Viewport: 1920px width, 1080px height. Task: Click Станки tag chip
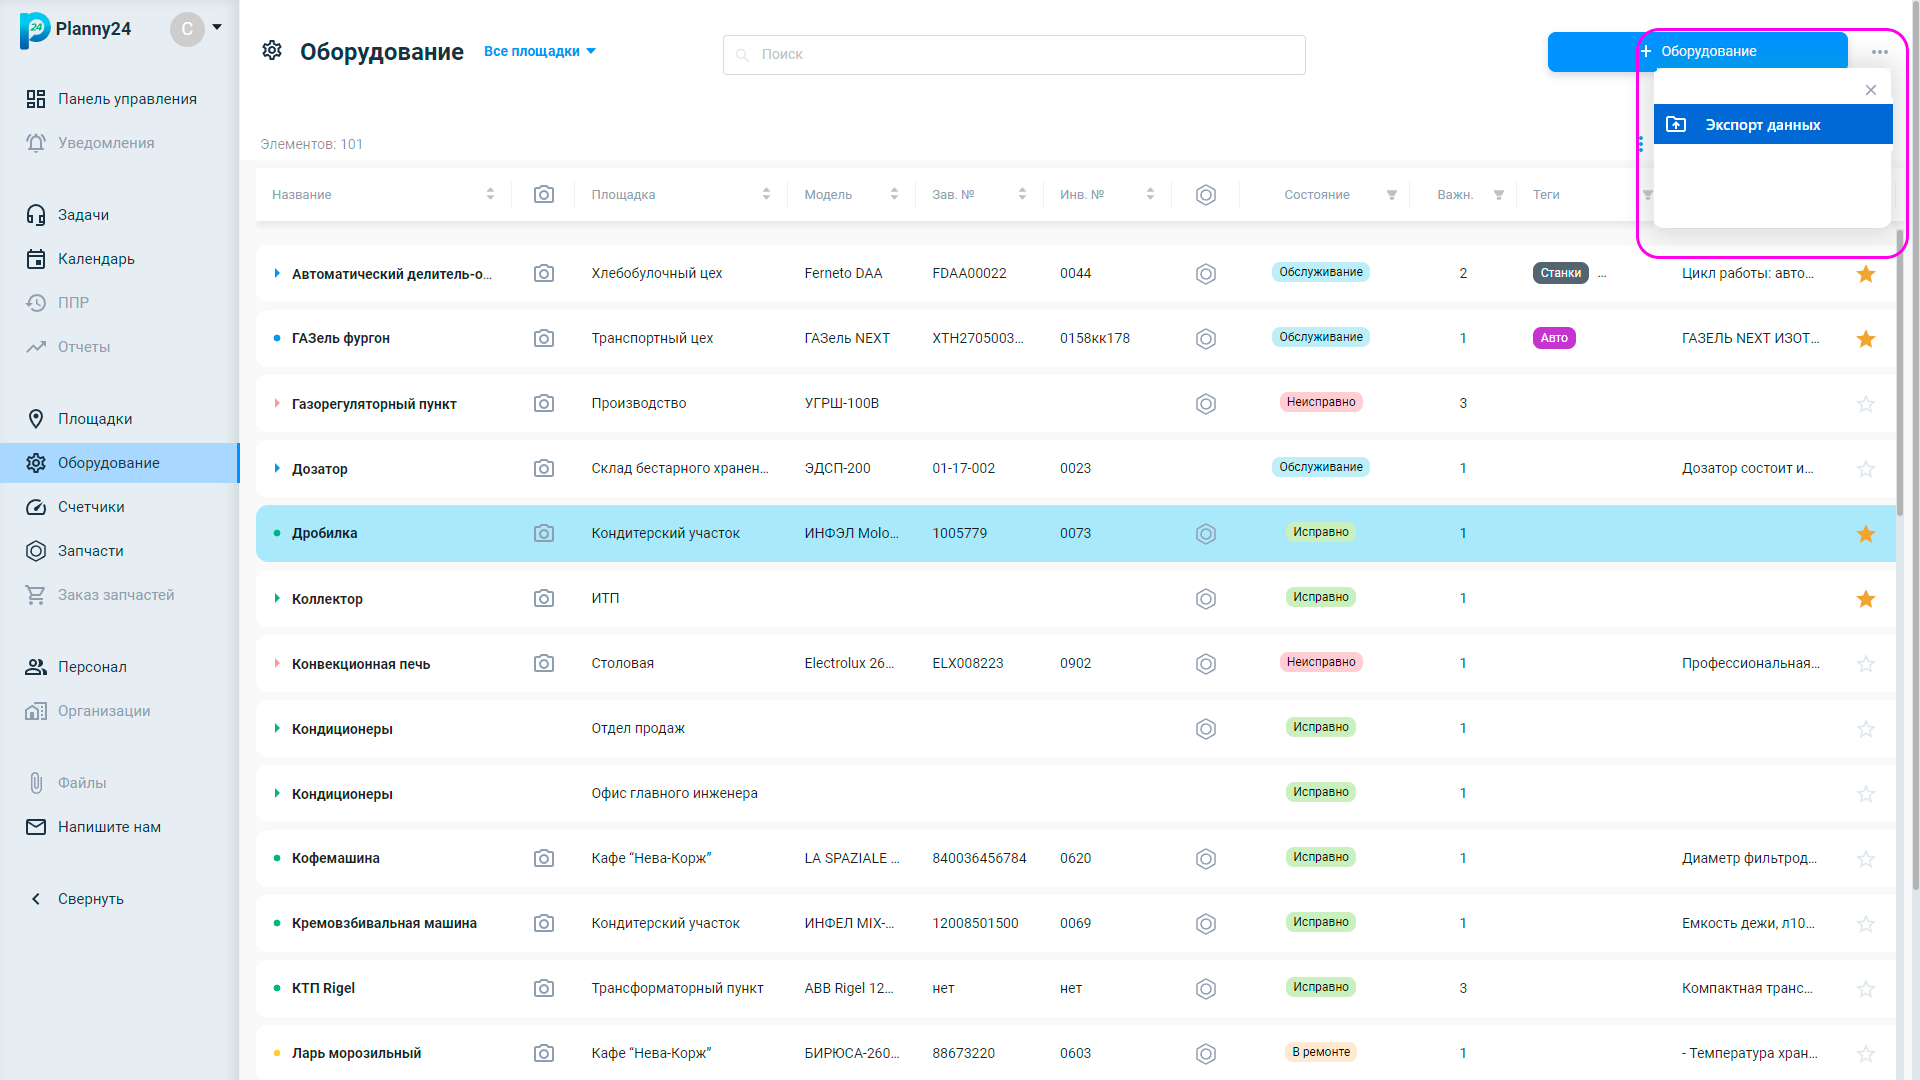(1561, 273)
